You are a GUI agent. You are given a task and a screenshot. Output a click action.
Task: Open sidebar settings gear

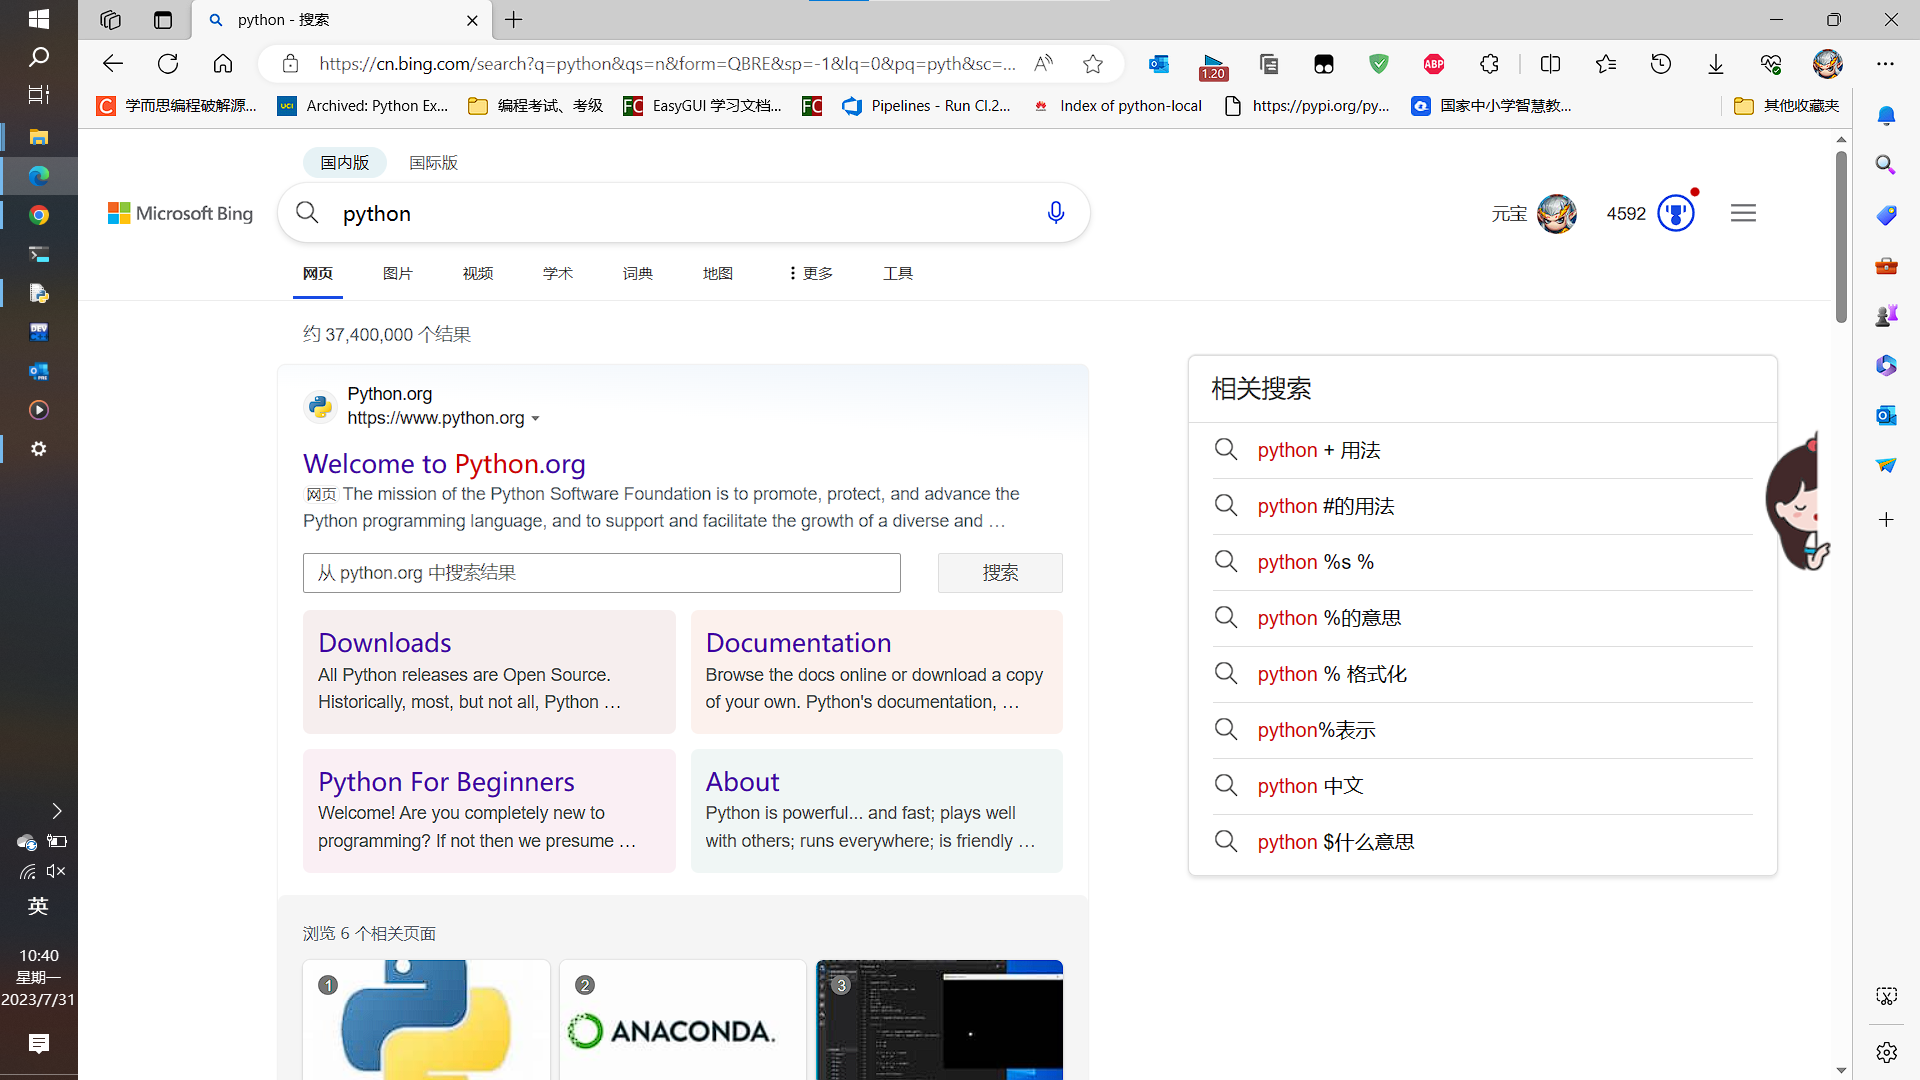1886,1052
